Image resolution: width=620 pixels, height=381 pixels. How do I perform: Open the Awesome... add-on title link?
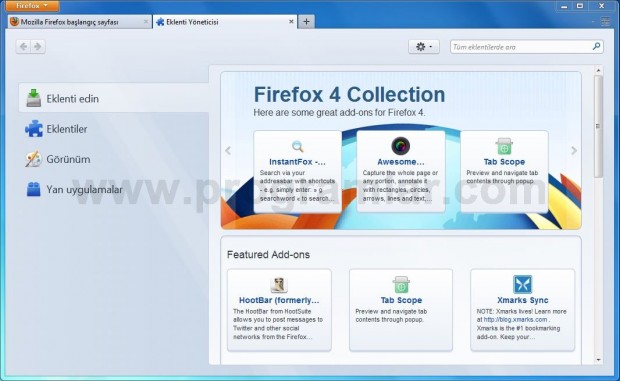tap(401, 162)
